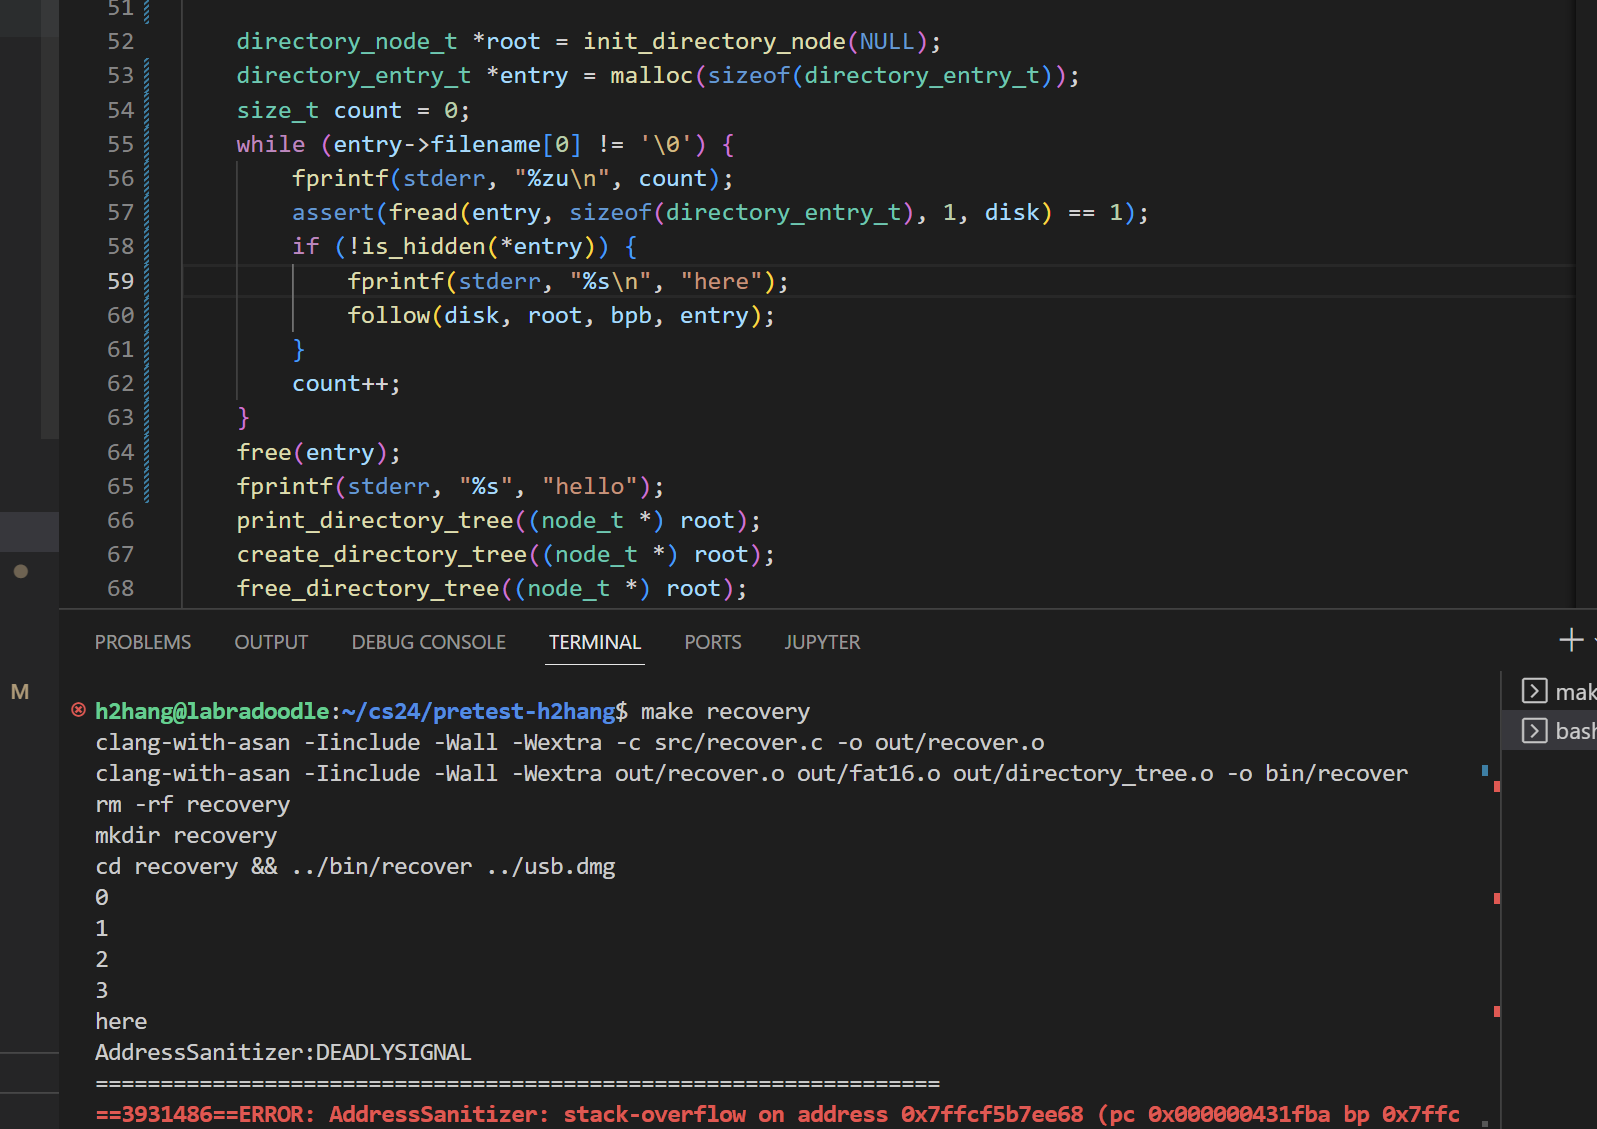Switch to the JUPYTER tab

[822, 642]
